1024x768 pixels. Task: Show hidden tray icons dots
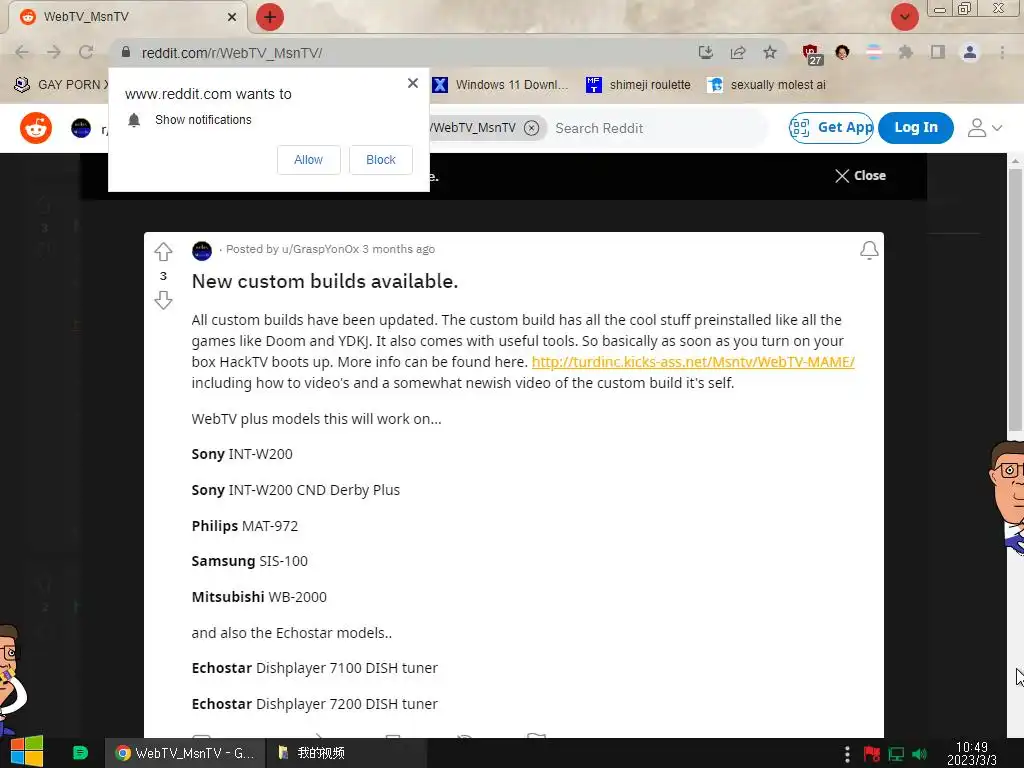847,754
